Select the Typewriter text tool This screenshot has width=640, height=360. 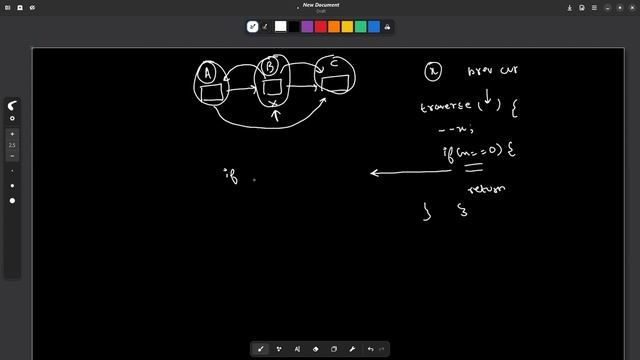(297, 349)
